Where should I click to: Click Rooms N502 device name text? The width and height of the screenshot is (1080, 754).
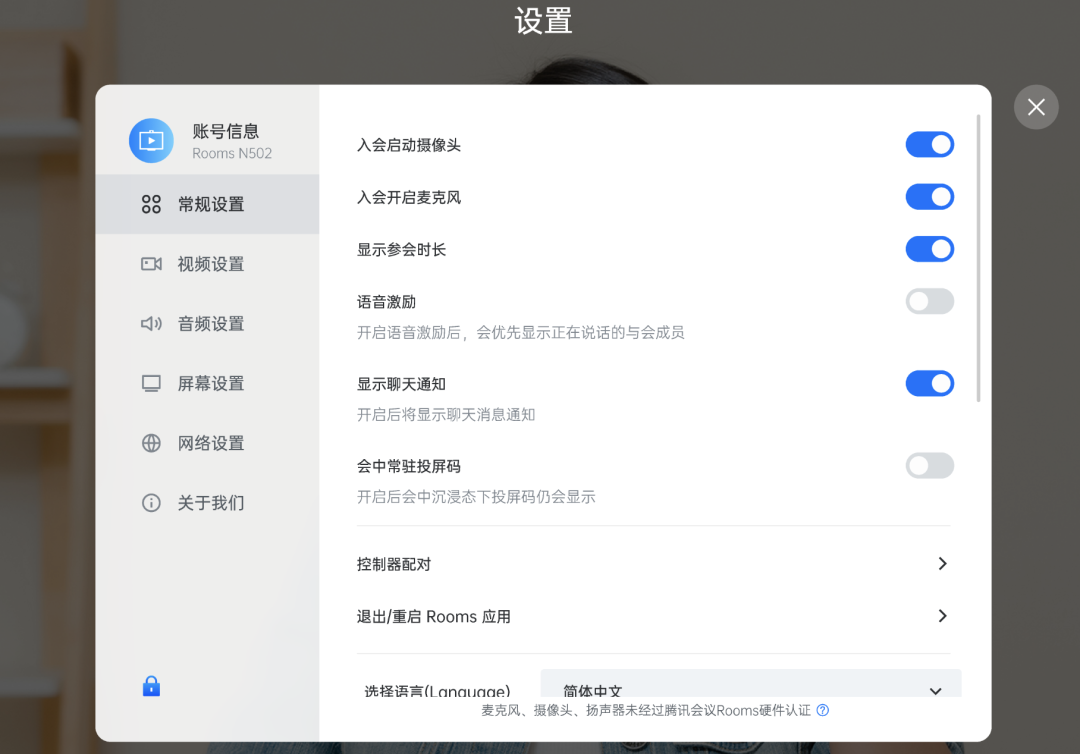coord(232,154)
